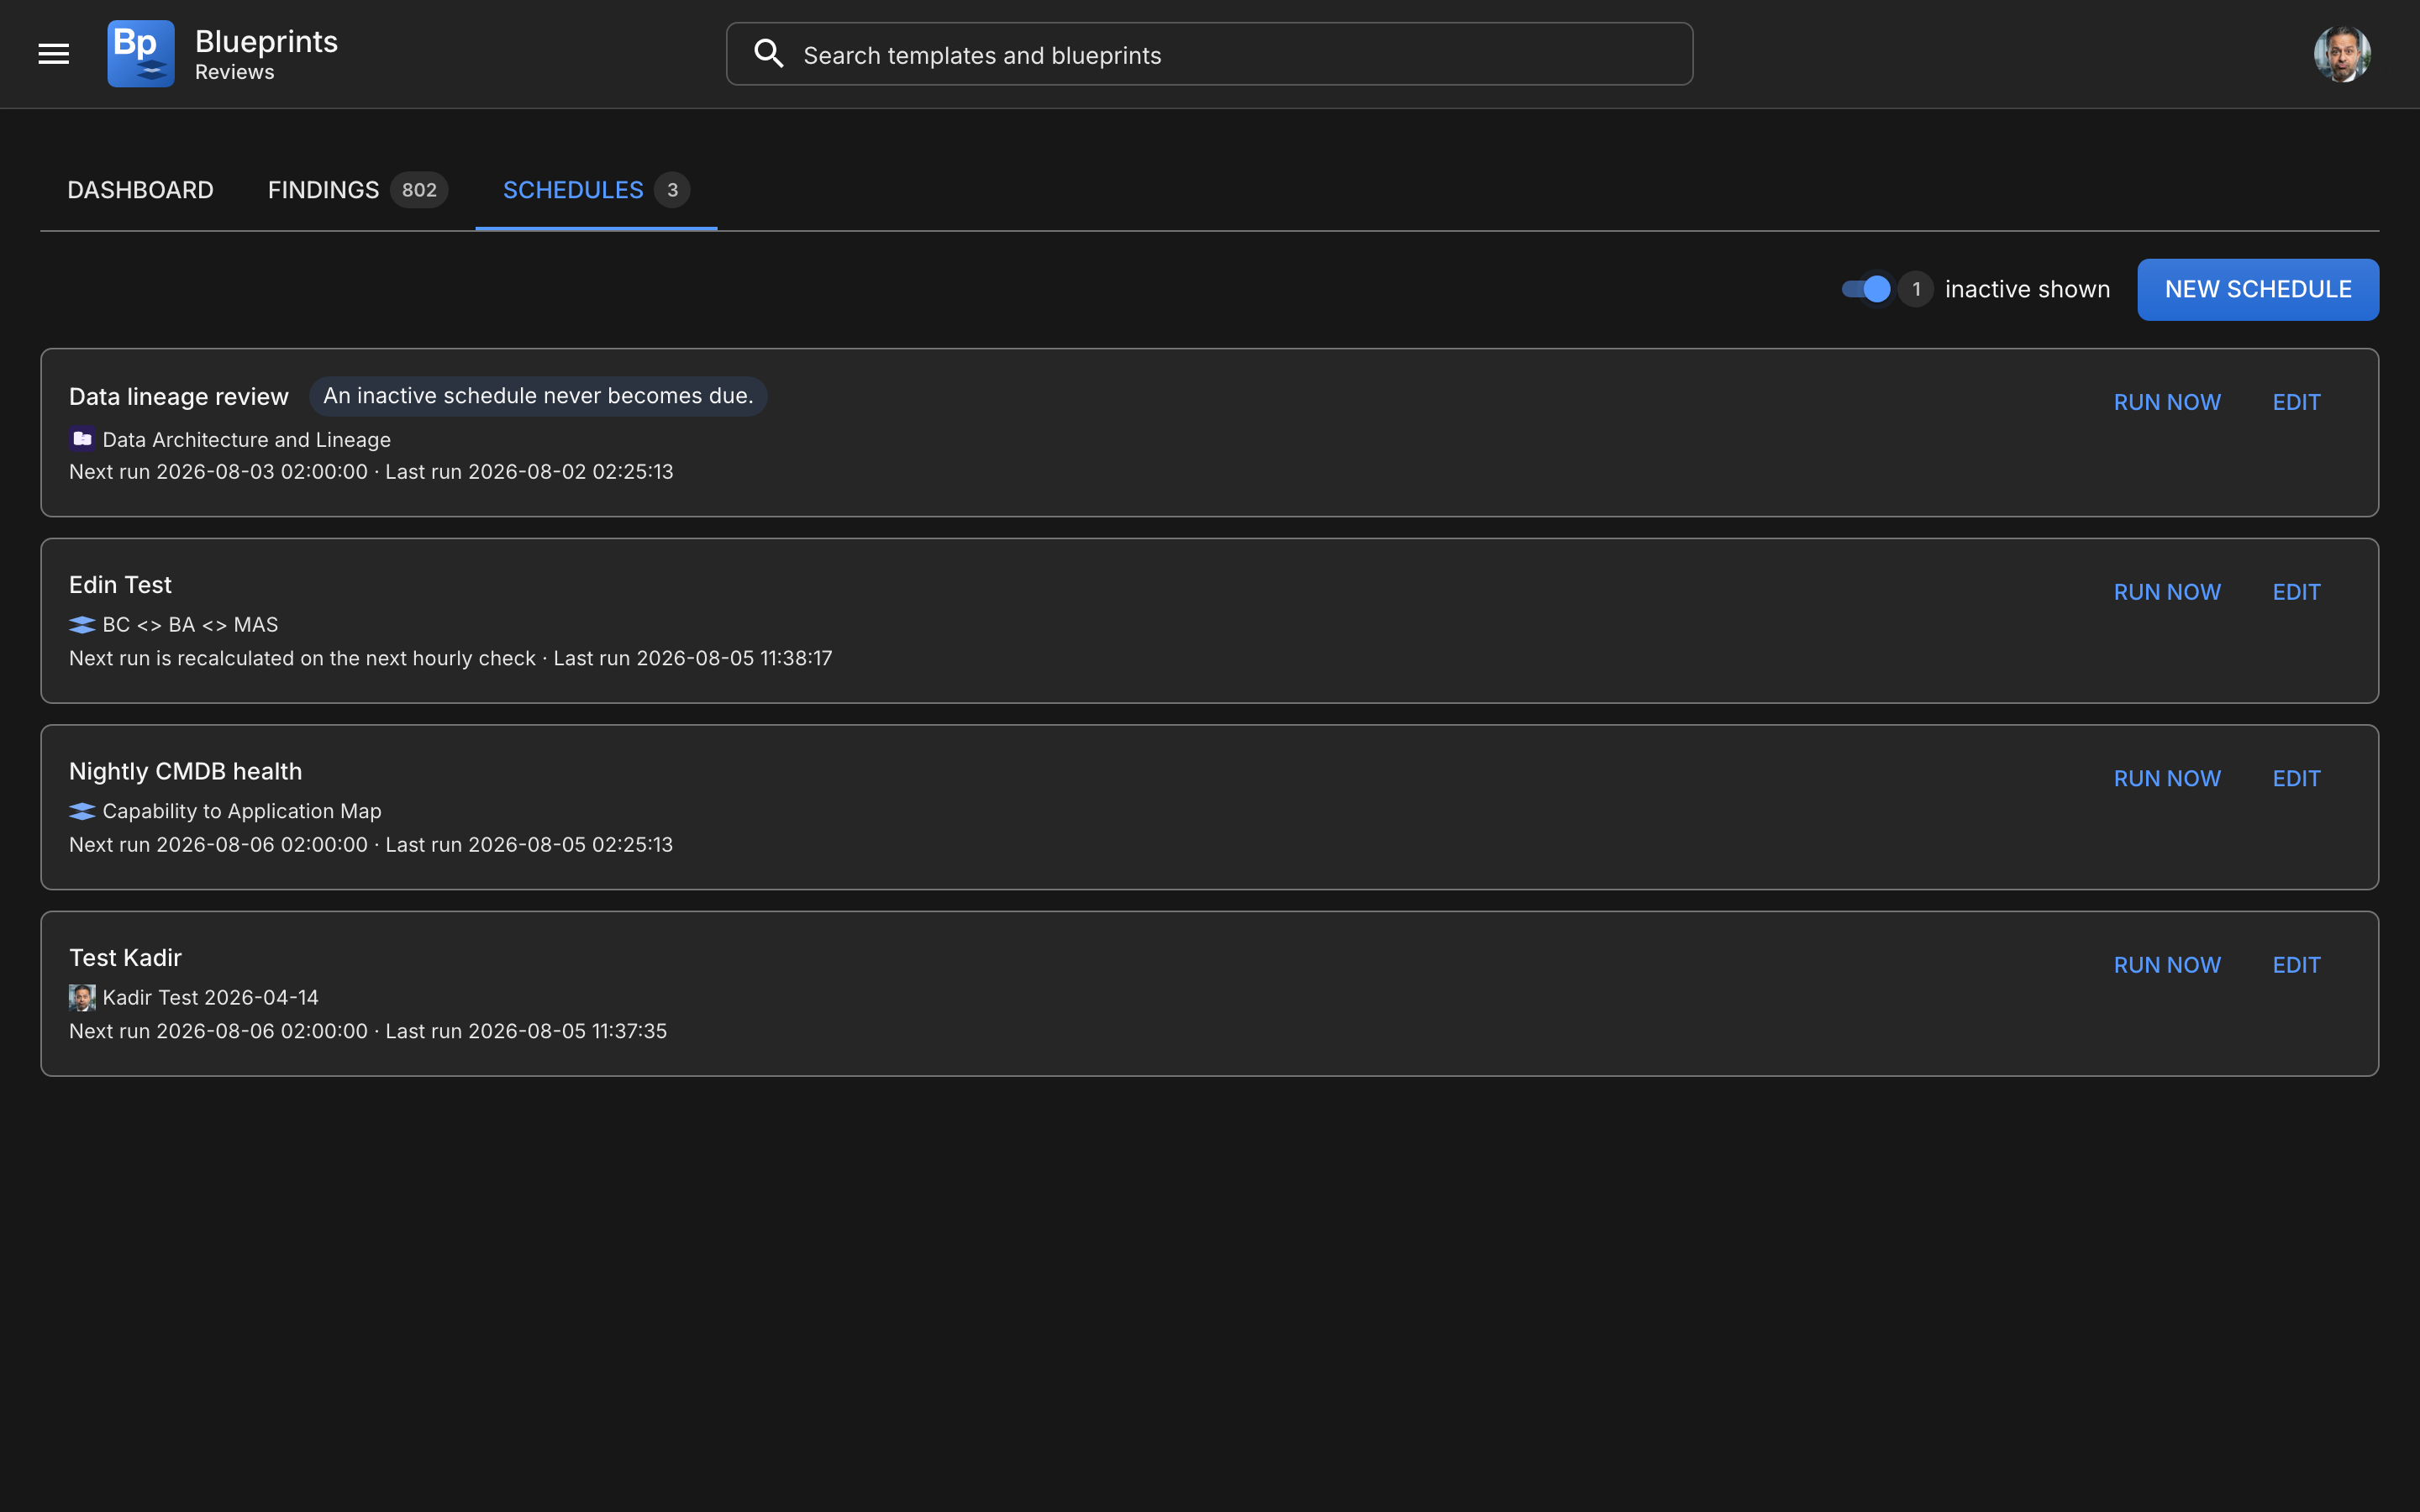2420x1512 pixels.
Task: Create a new schedule
Action: (2258, 290)
